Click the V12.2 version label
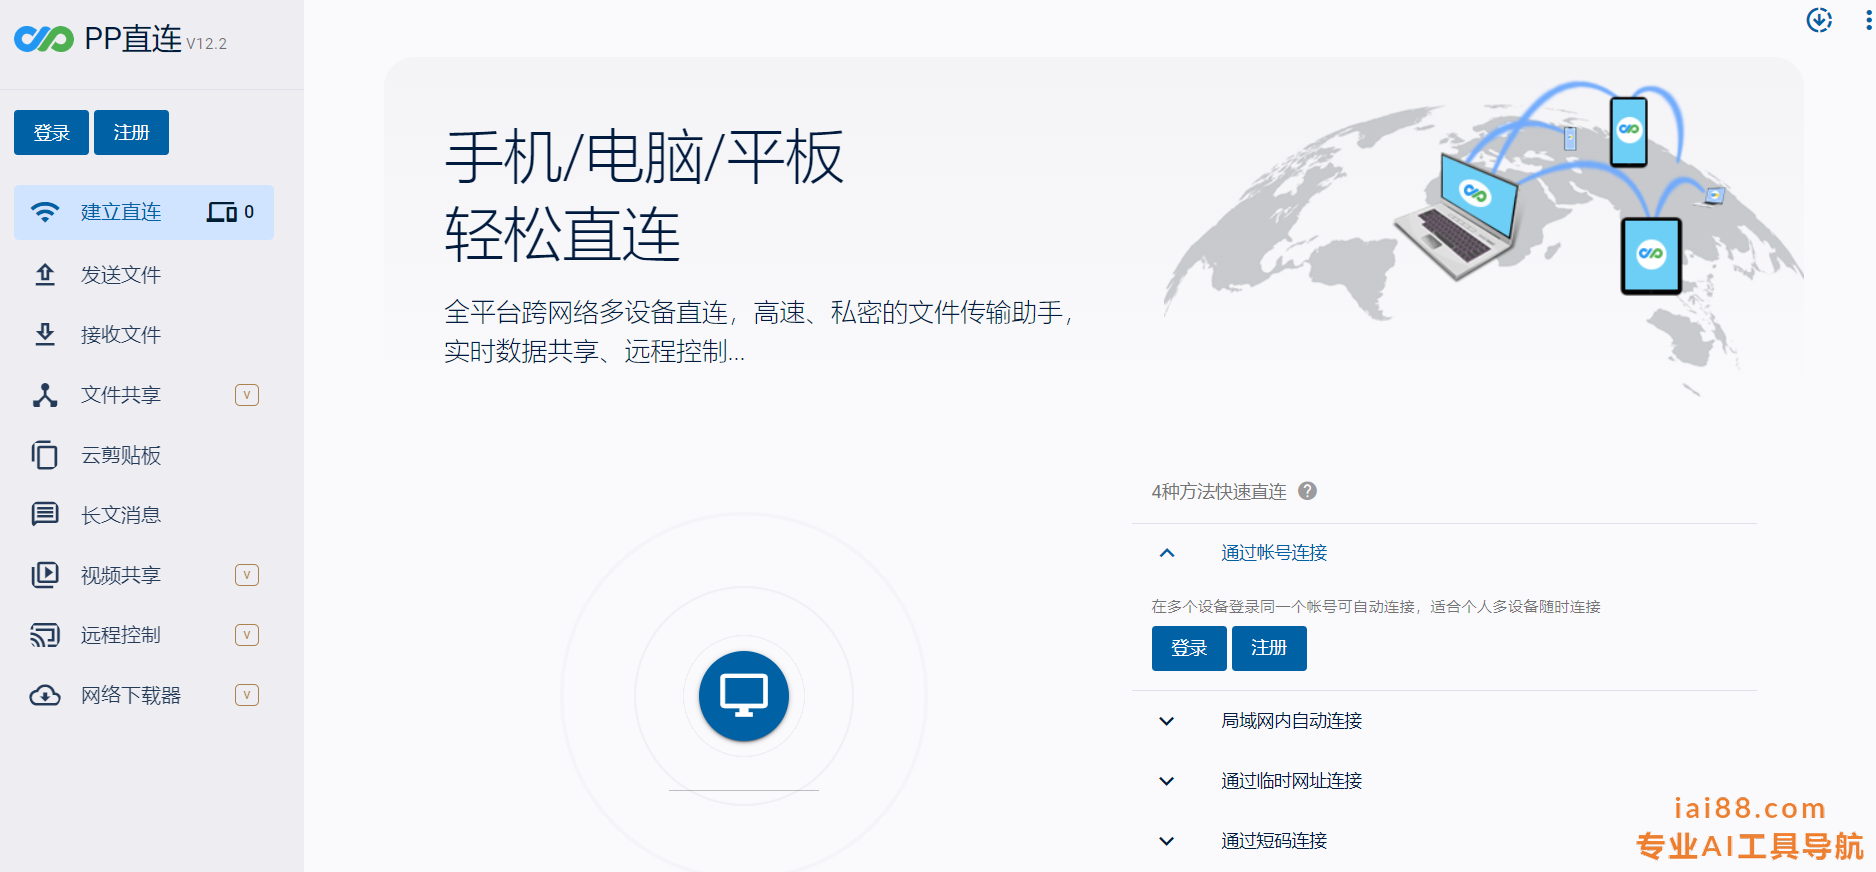 coord(207,44)
